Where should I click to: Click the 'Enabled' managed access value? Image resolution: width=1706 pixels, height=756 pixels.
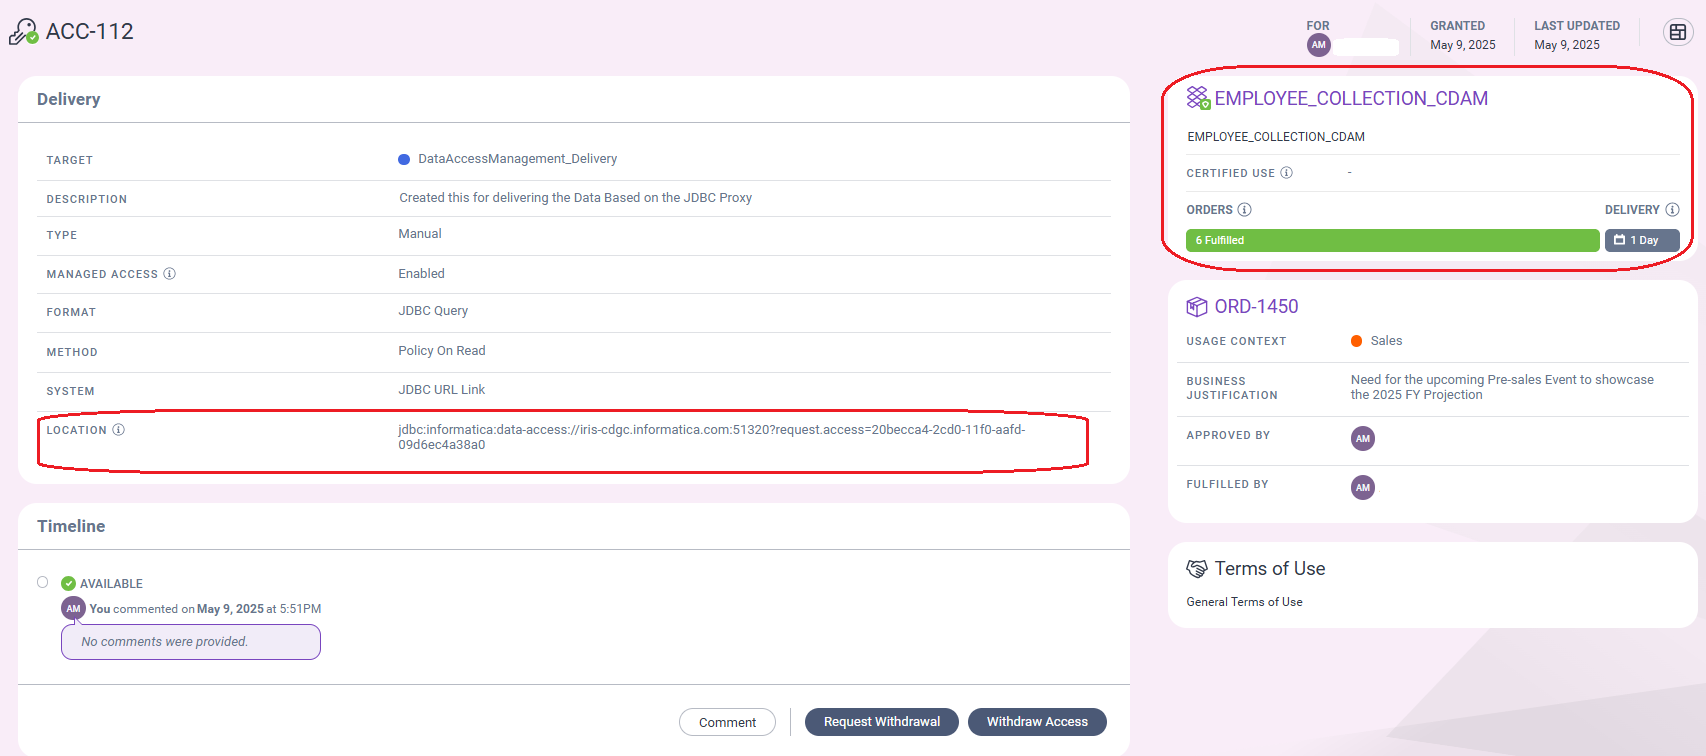click(422, 274)
